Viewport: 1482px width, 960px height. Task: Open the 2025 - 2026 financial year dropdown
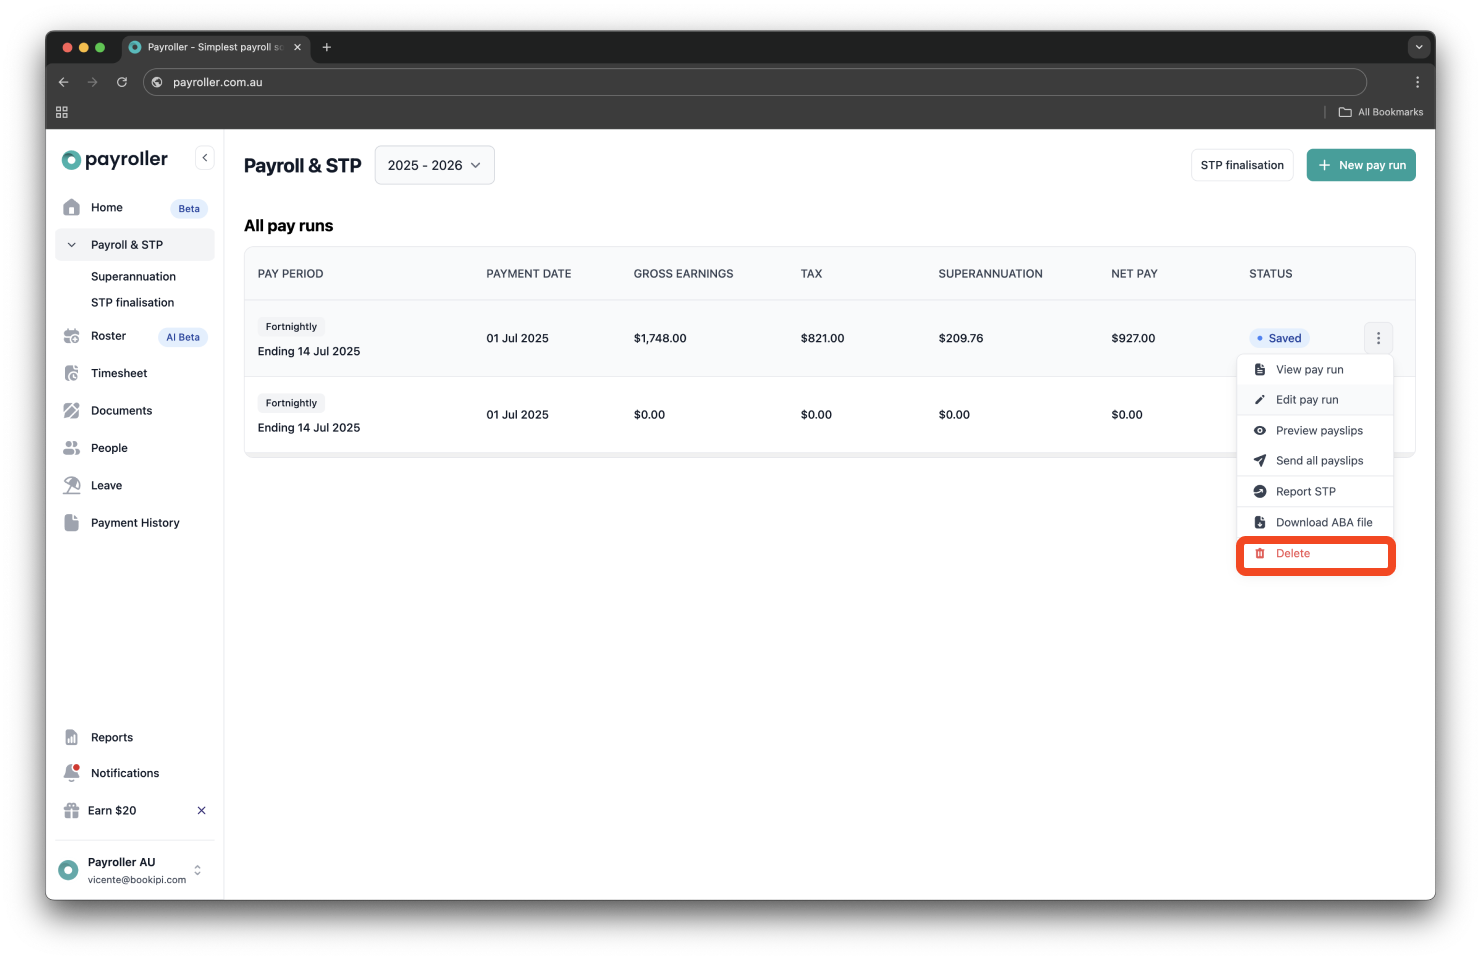point(435,166)
